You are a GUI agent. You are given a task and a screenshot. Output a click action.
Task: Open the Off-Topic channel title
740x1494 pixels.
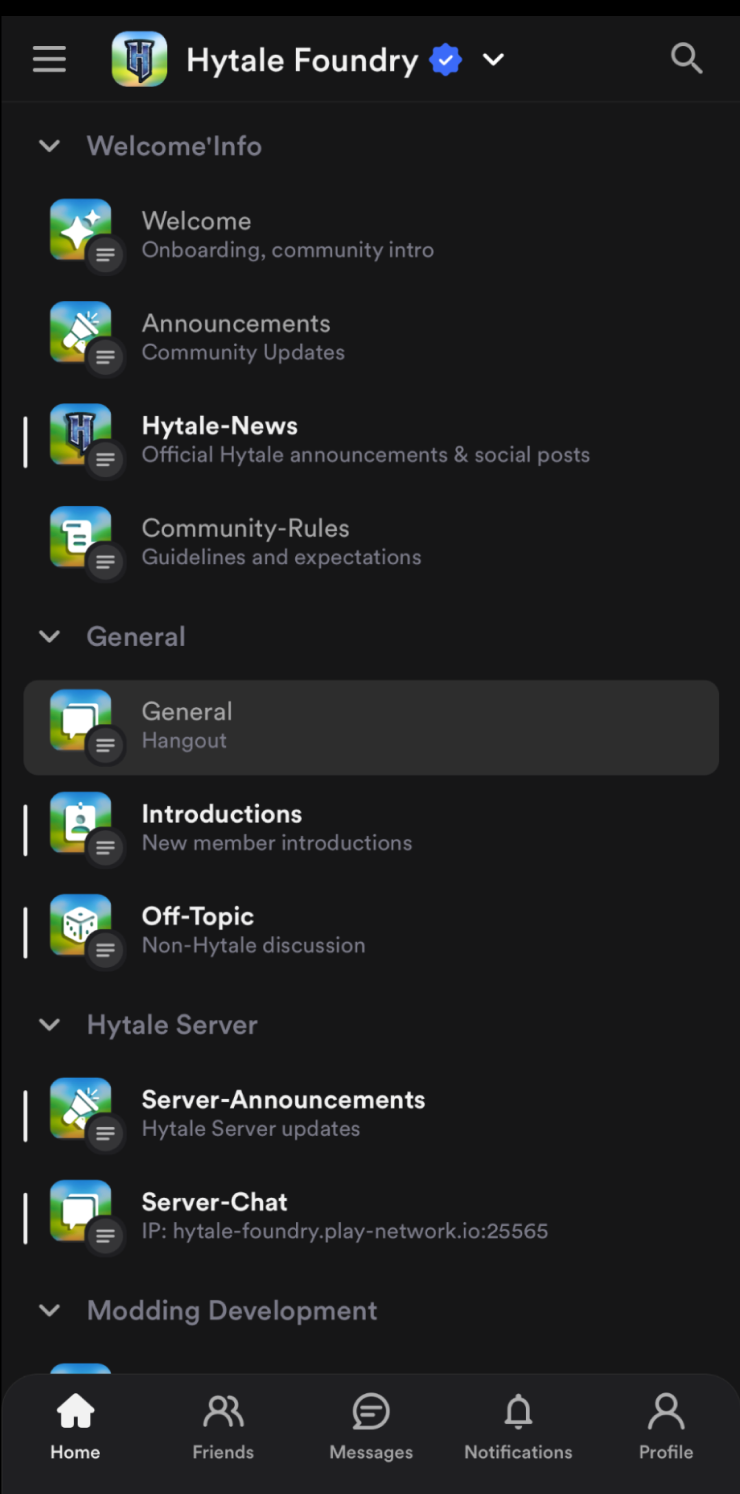tap(198, 916)
